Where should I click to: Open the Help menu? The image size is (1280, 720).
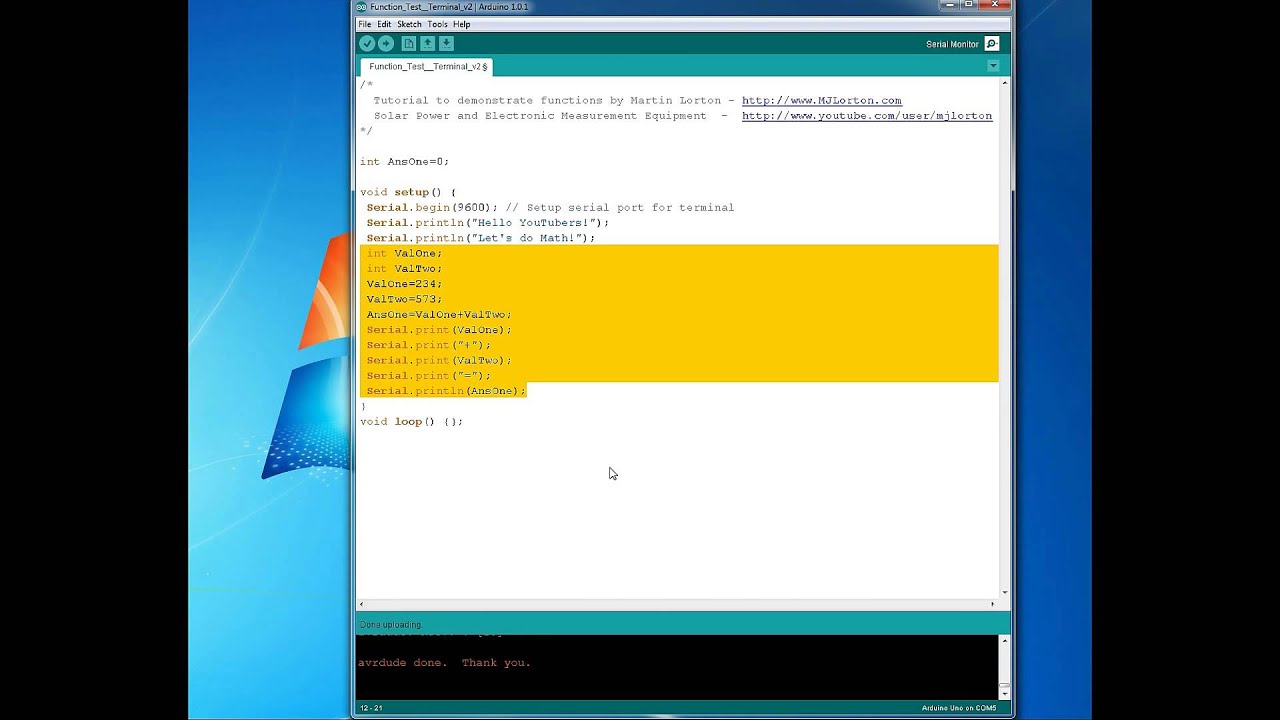[x=461, y=24]
